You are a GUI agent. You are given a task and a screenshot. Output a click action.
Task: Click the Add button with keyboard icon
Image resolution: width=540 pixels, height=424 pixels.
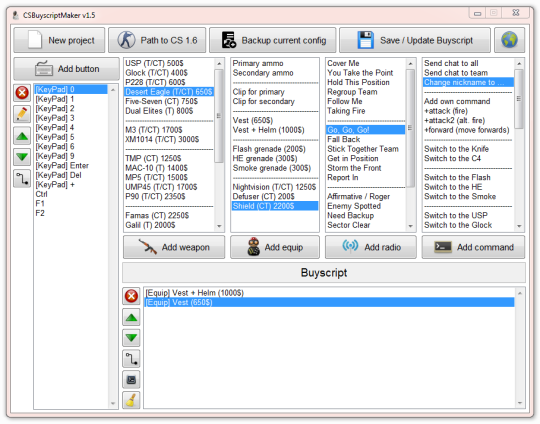pos(66,69)
